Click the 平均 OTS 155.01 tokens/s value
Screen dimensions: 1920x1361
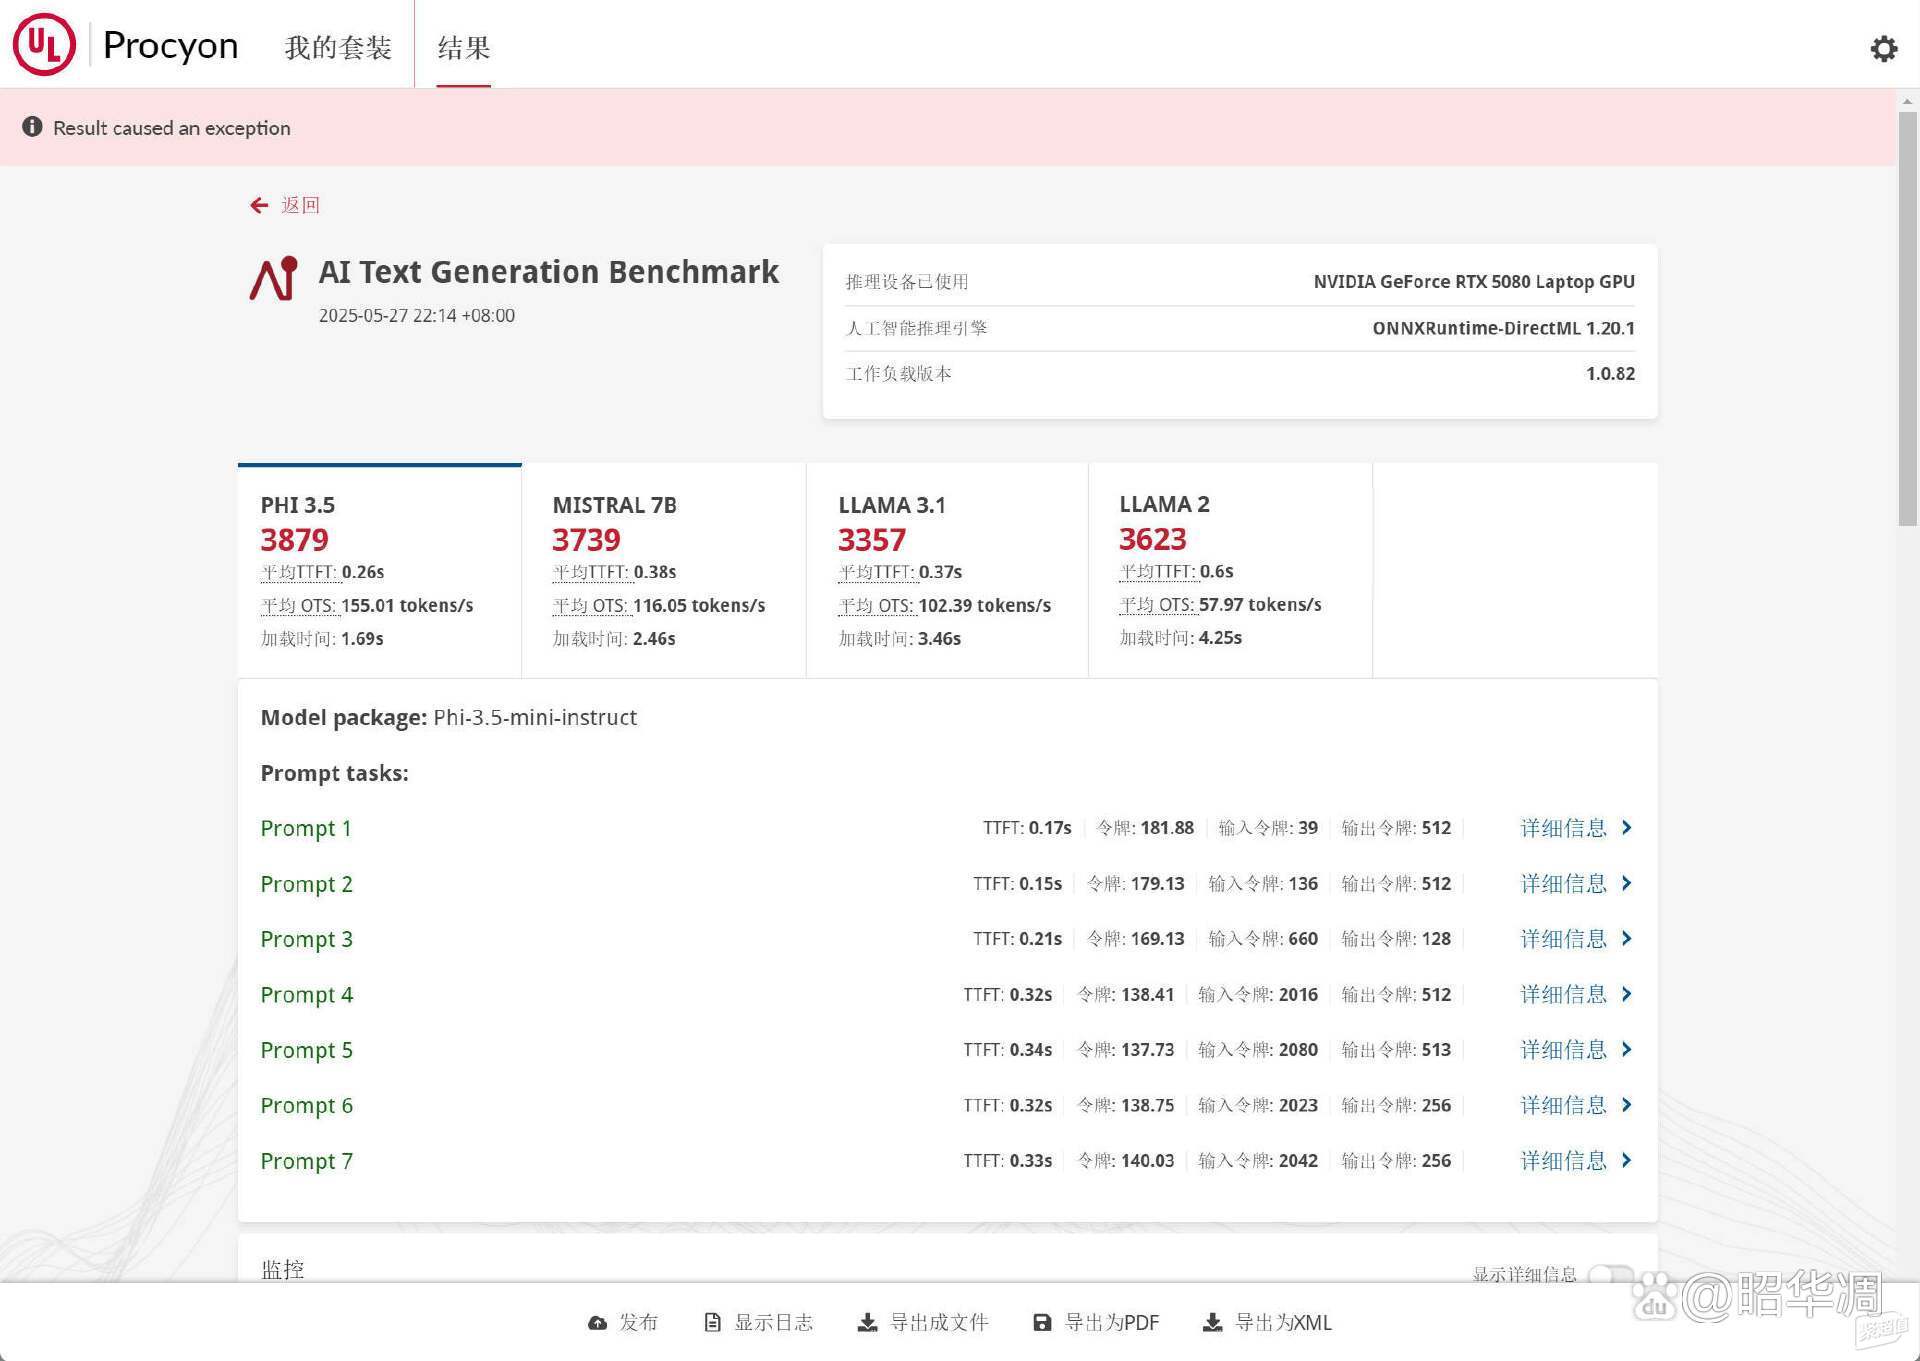click(x=407, y=605)
